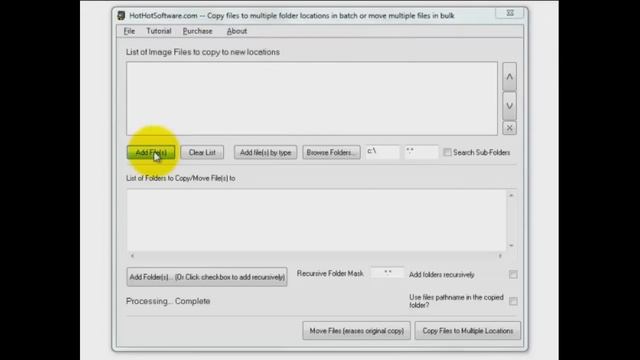Toggle Use files pathname in copied folder
Viewport: 640px width, 360px height.
coord(513,301)
